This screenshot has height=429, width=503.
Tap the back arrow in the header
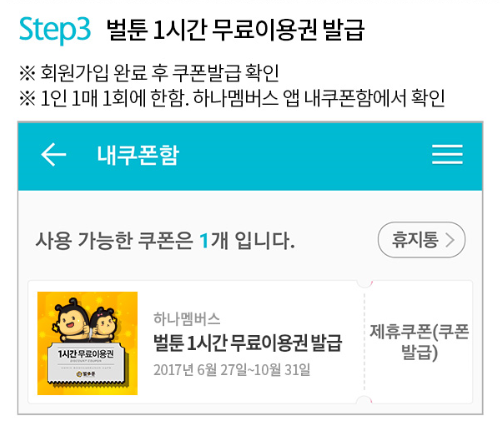(x=53, y=155)
